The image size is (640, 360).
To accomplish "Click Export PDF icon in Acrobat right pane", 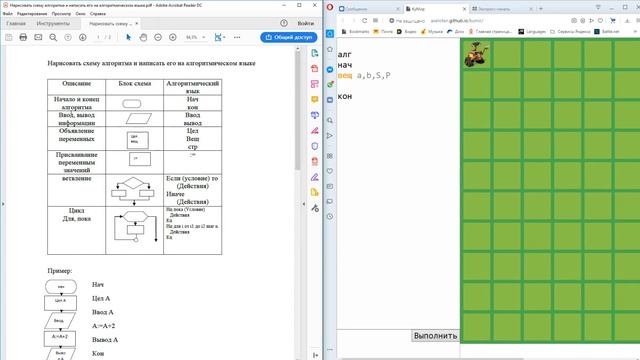I will coord(315,53).
